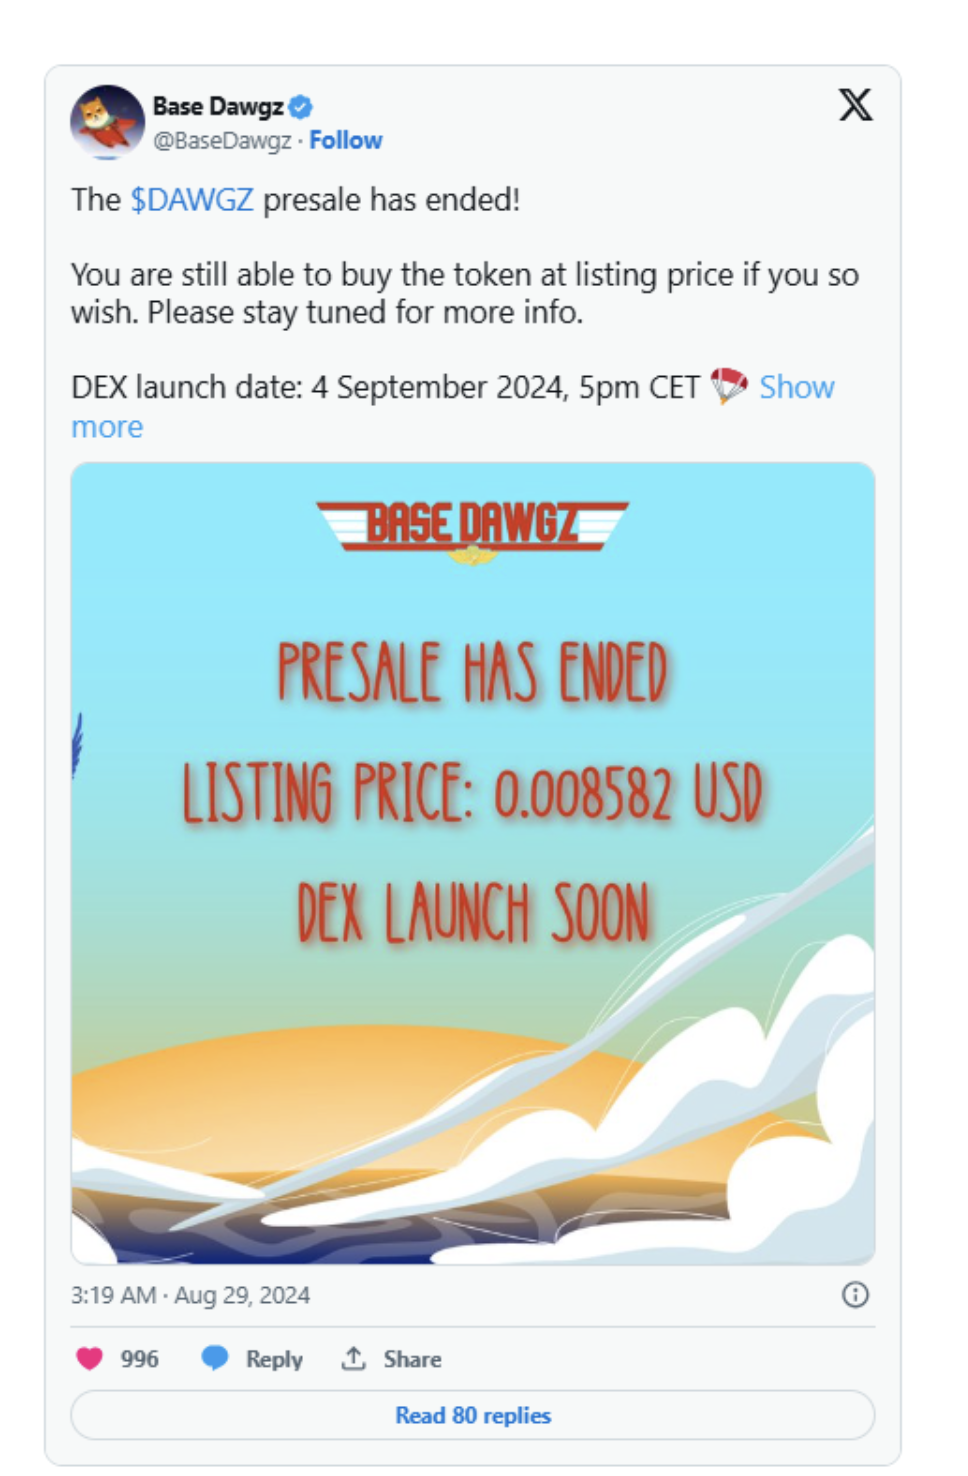Click the Base Dawgz display name

218,106
